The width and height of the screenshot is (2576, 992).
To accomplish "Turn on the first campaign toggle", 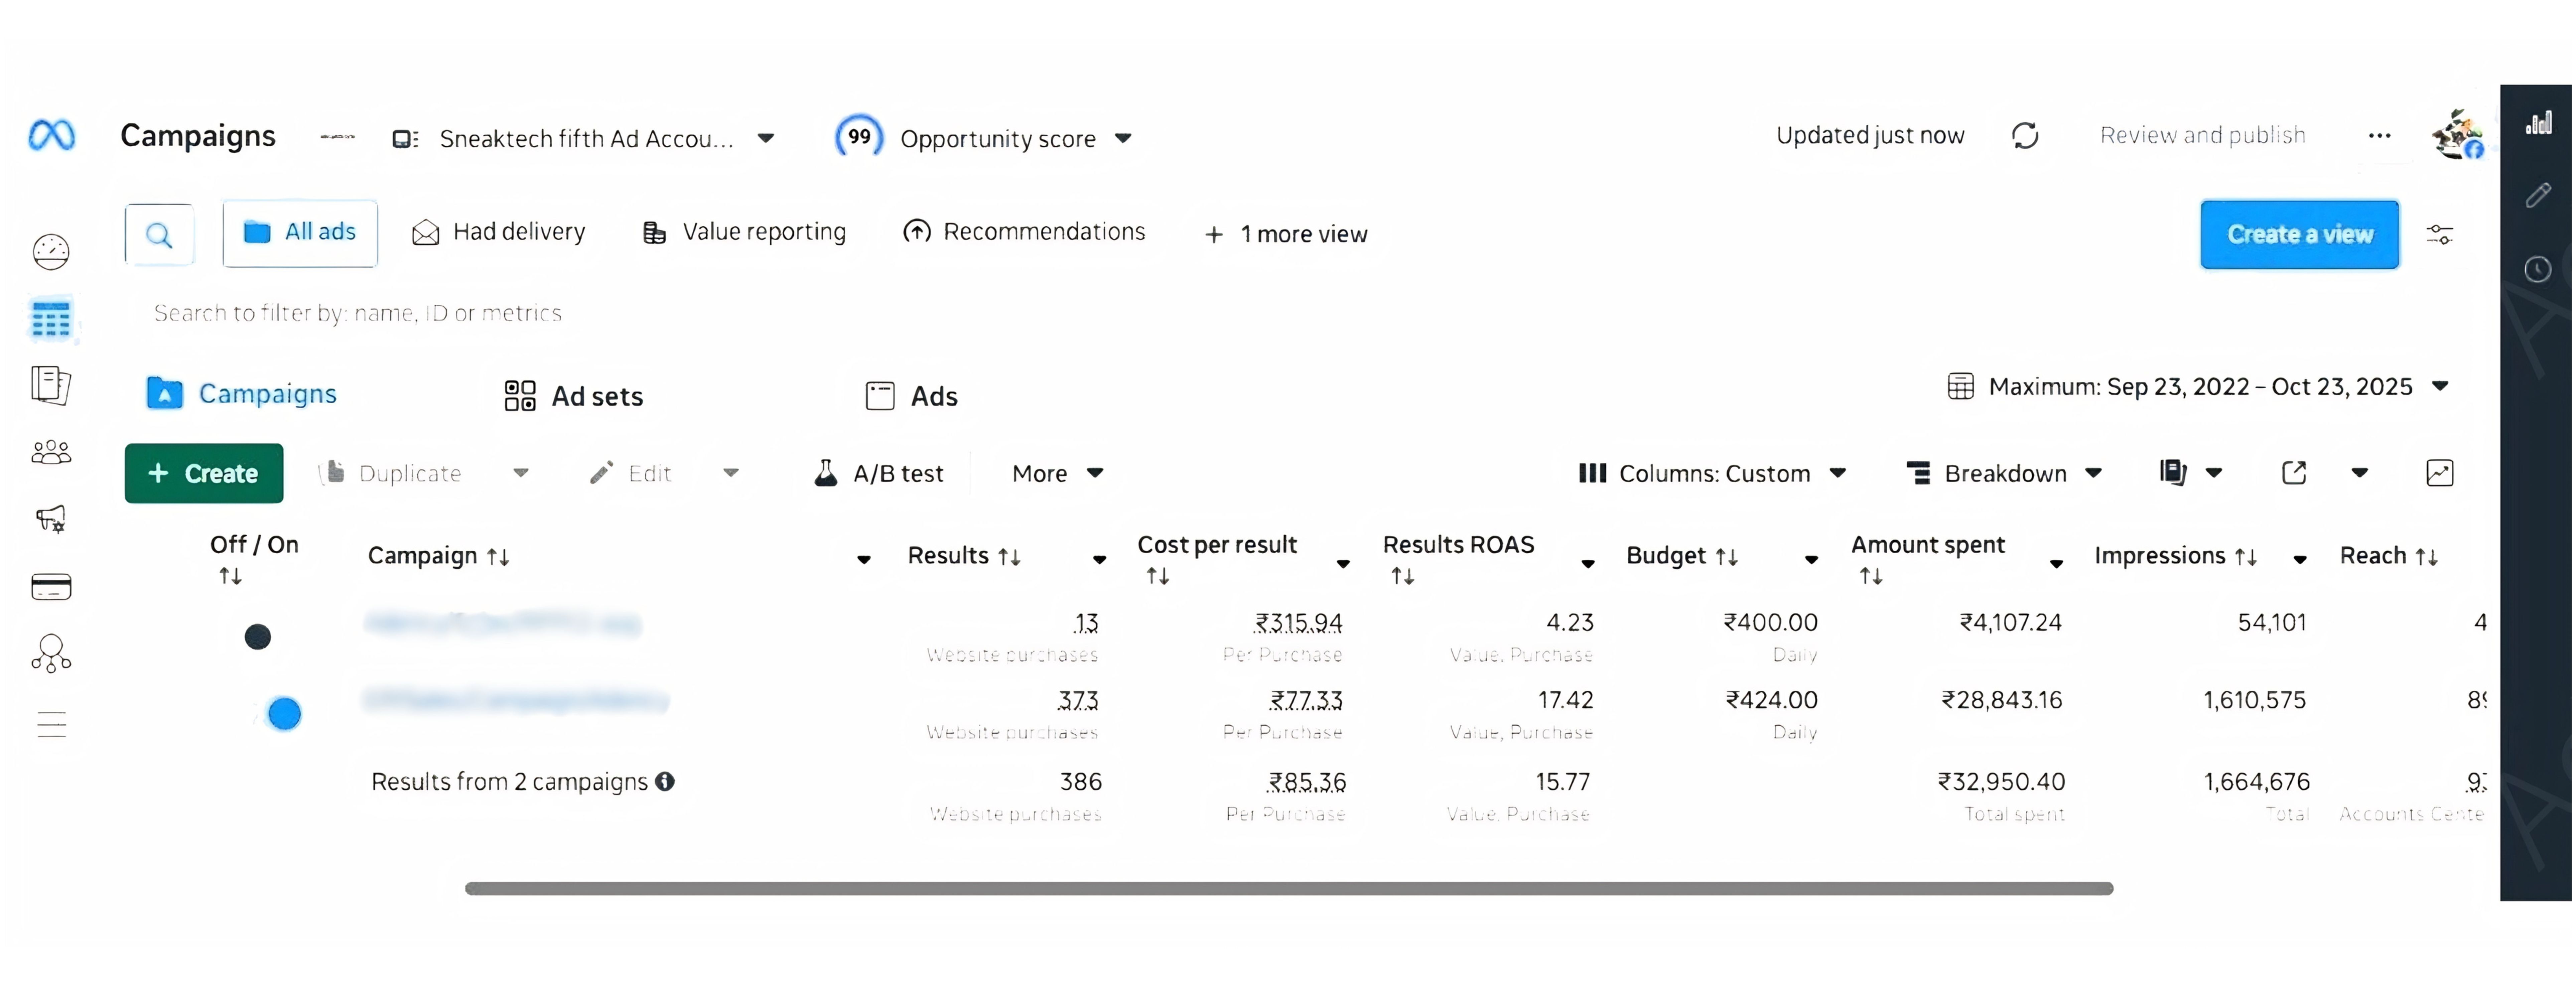I will coord(258,637).
